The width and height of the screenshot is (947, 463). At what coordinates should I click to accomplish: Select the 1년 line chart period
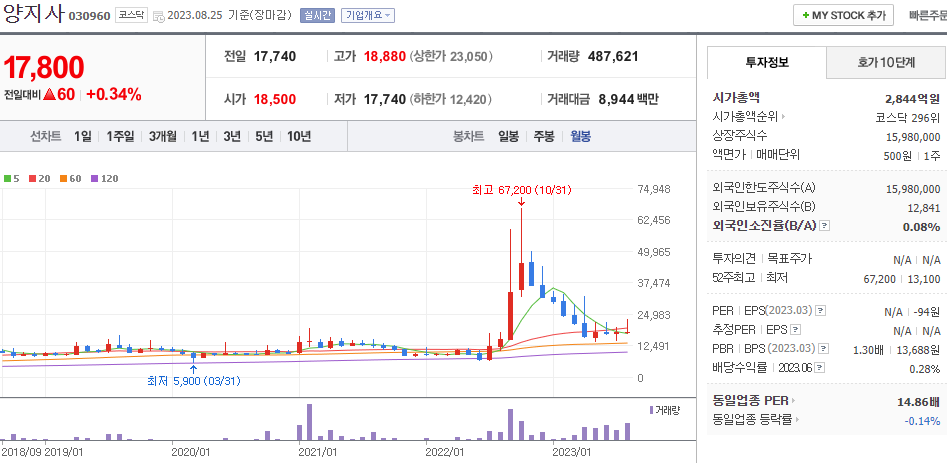(201, 136)
